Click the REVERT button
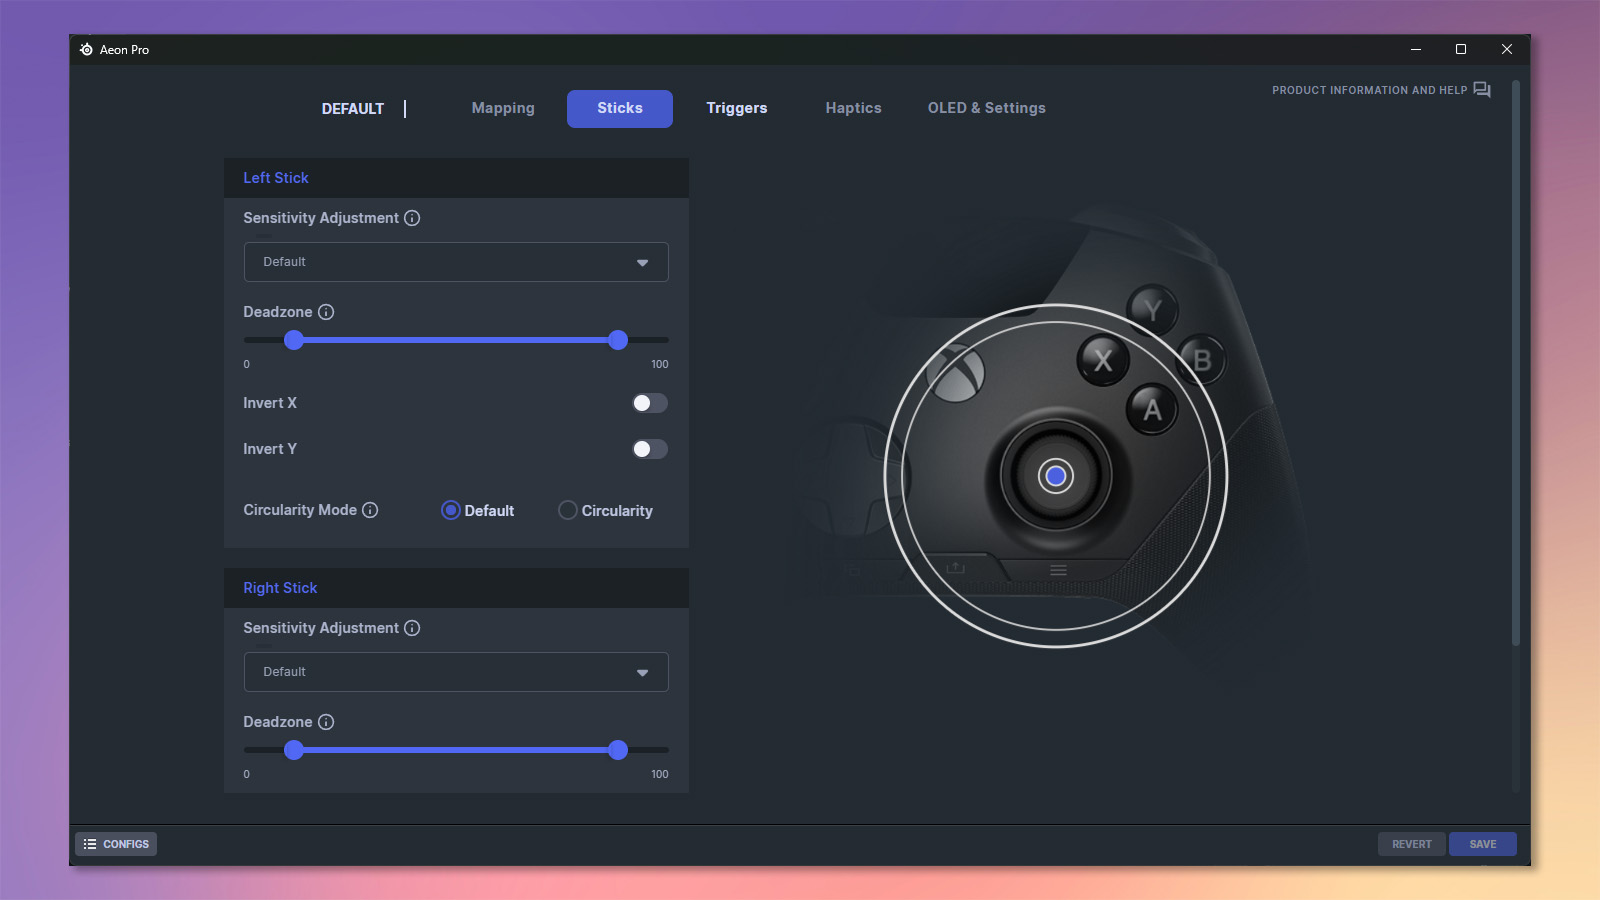Viewport: 1600px width, 900px height. coord(1412,844)
